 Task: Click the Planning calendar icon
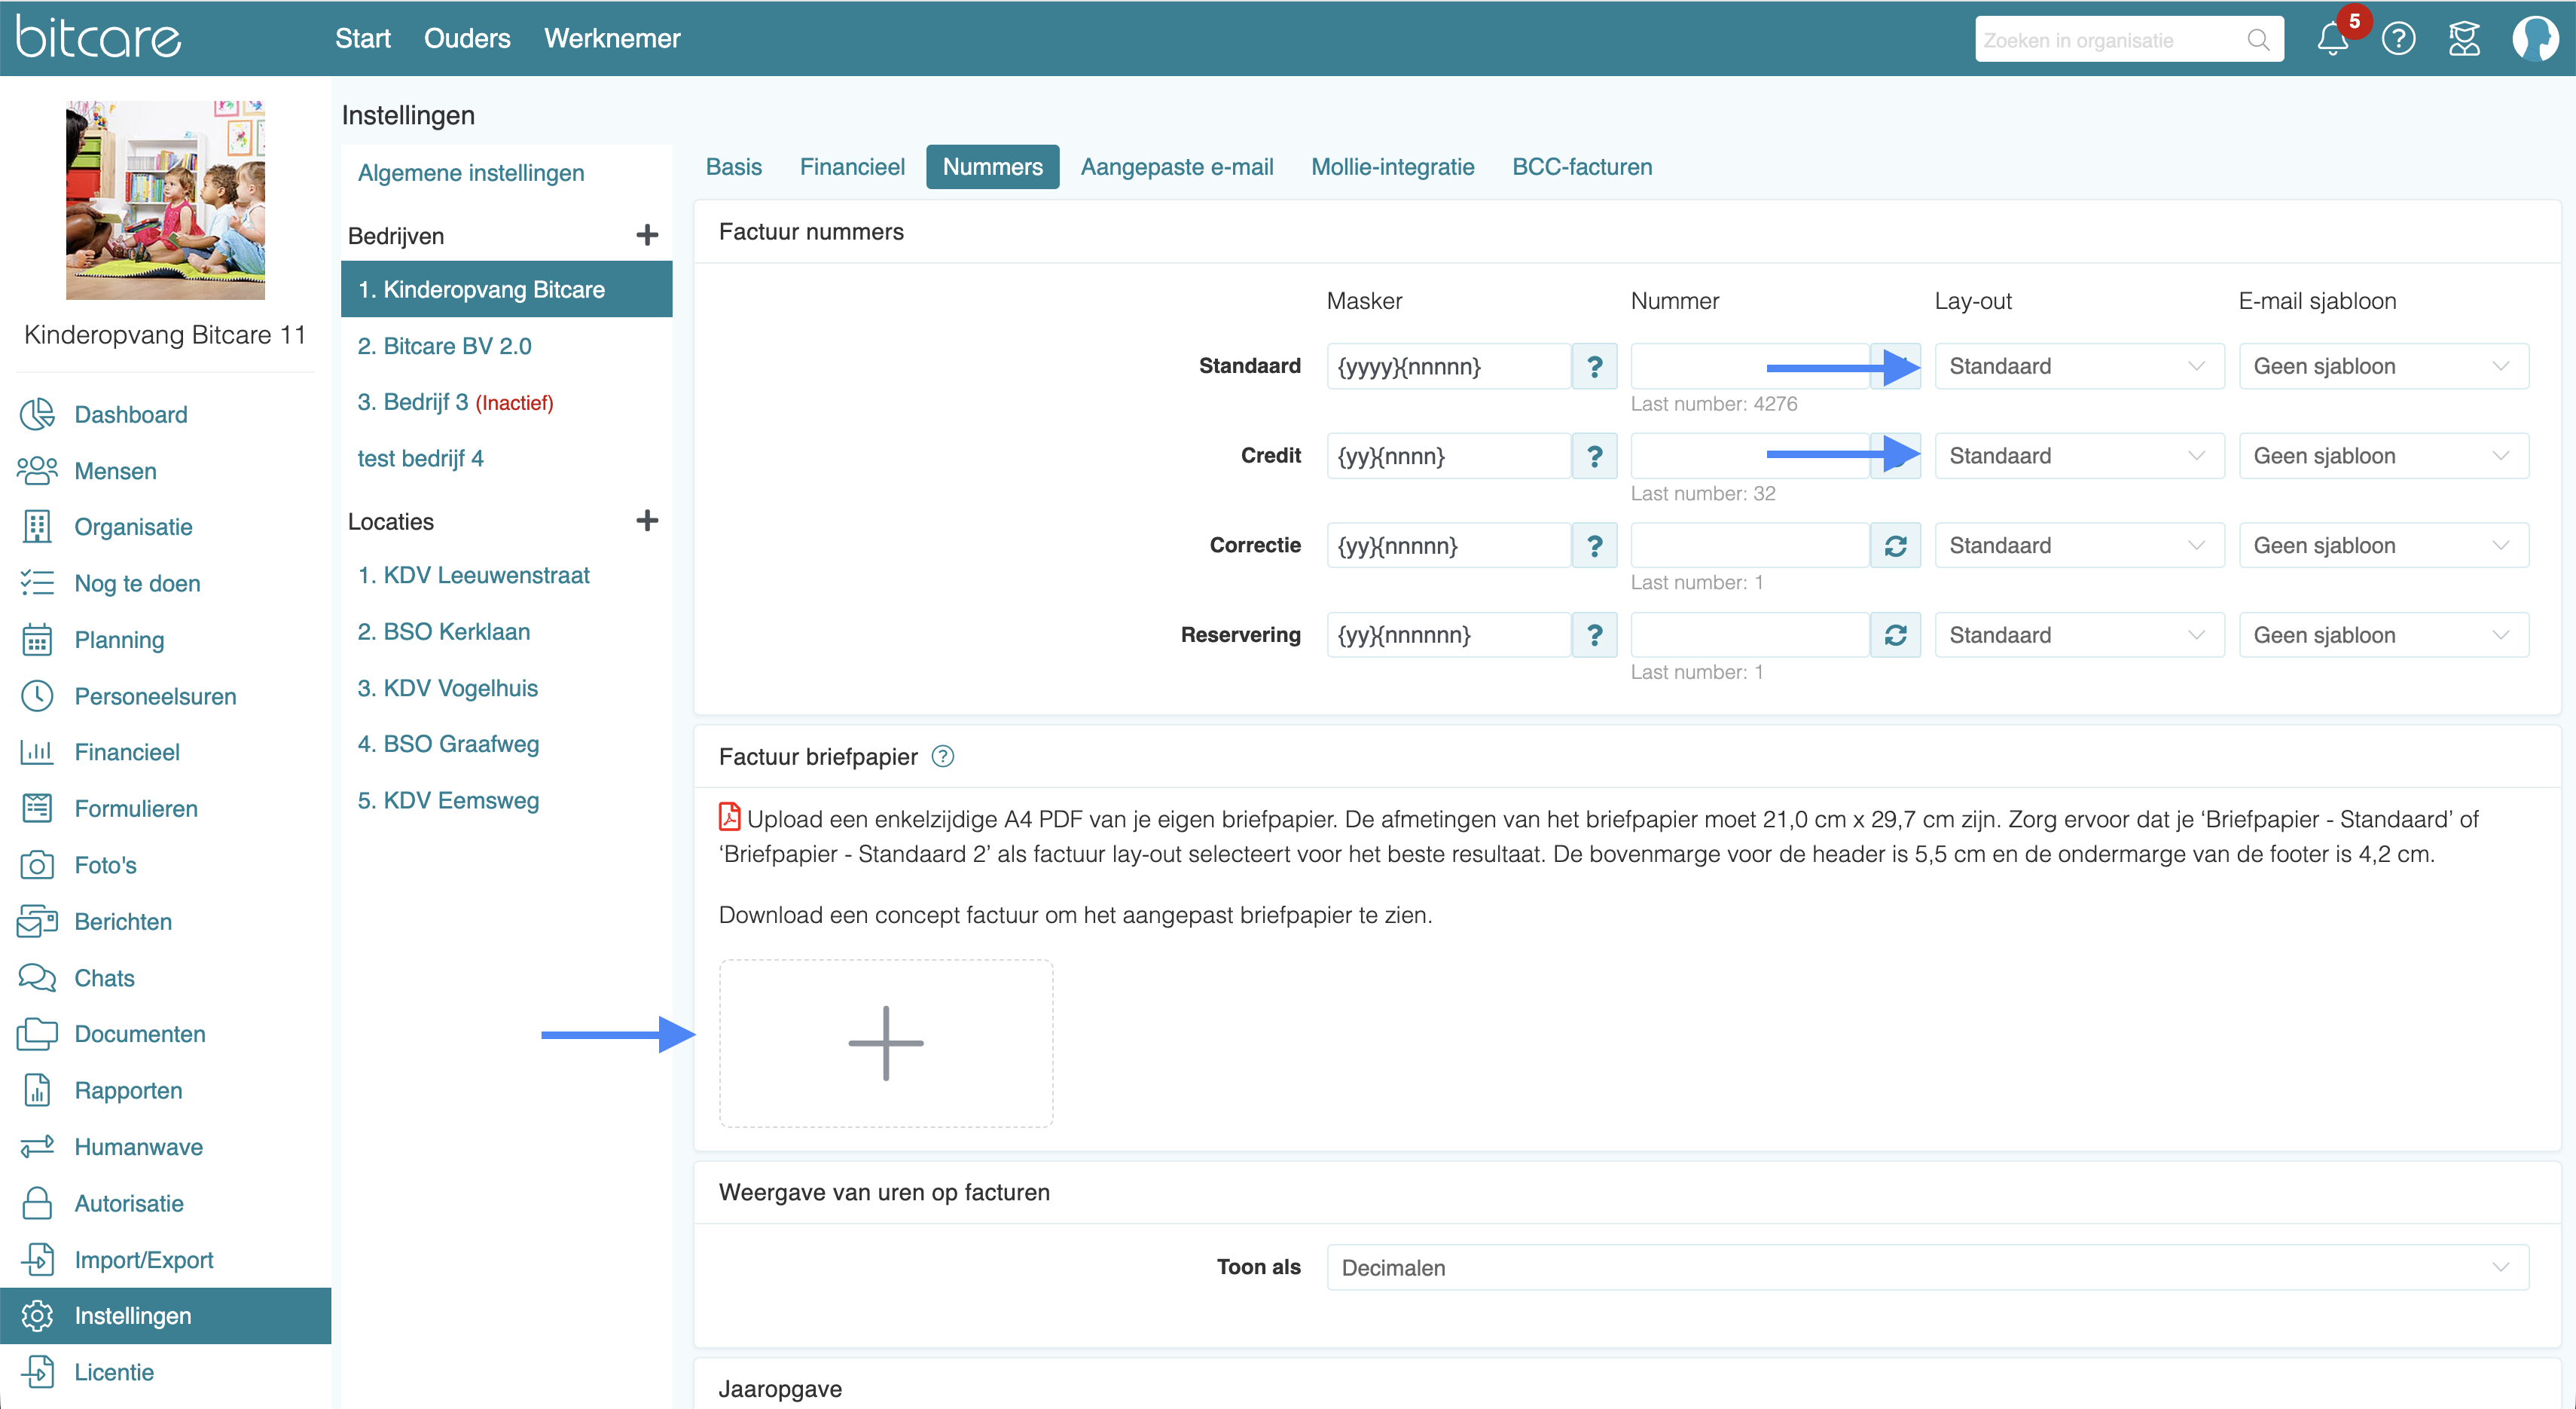coord(37,640)
